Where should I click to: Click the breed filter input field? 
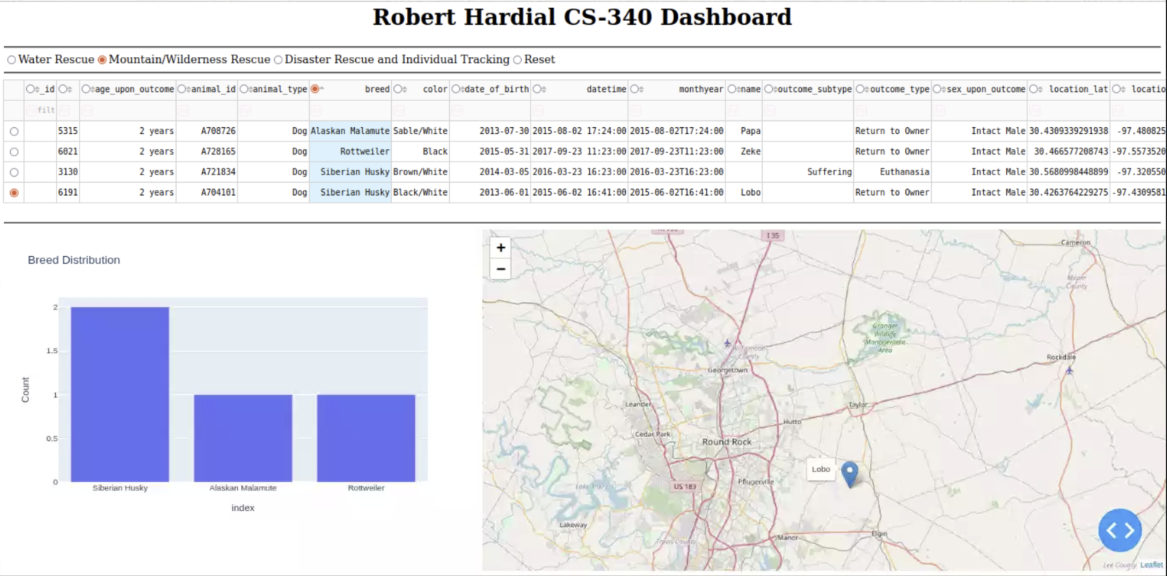point(350,110)
